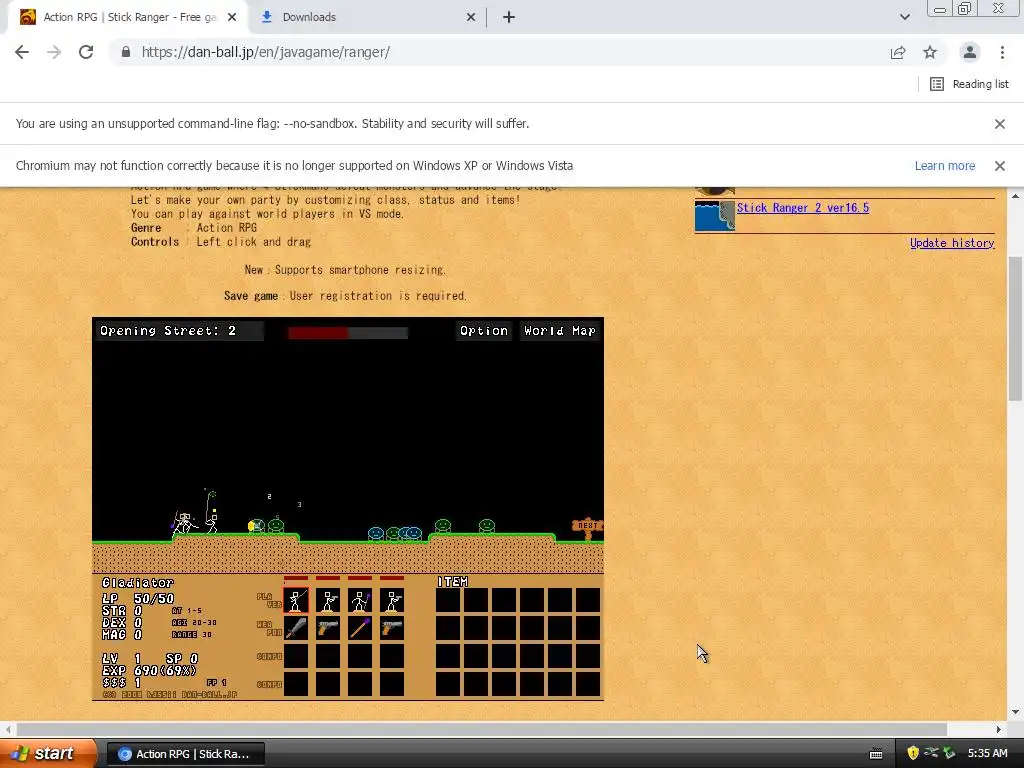The image size is (1024, 768).
Task: Click the NEXT signpost in the game
Action: (x=588, y=528)
